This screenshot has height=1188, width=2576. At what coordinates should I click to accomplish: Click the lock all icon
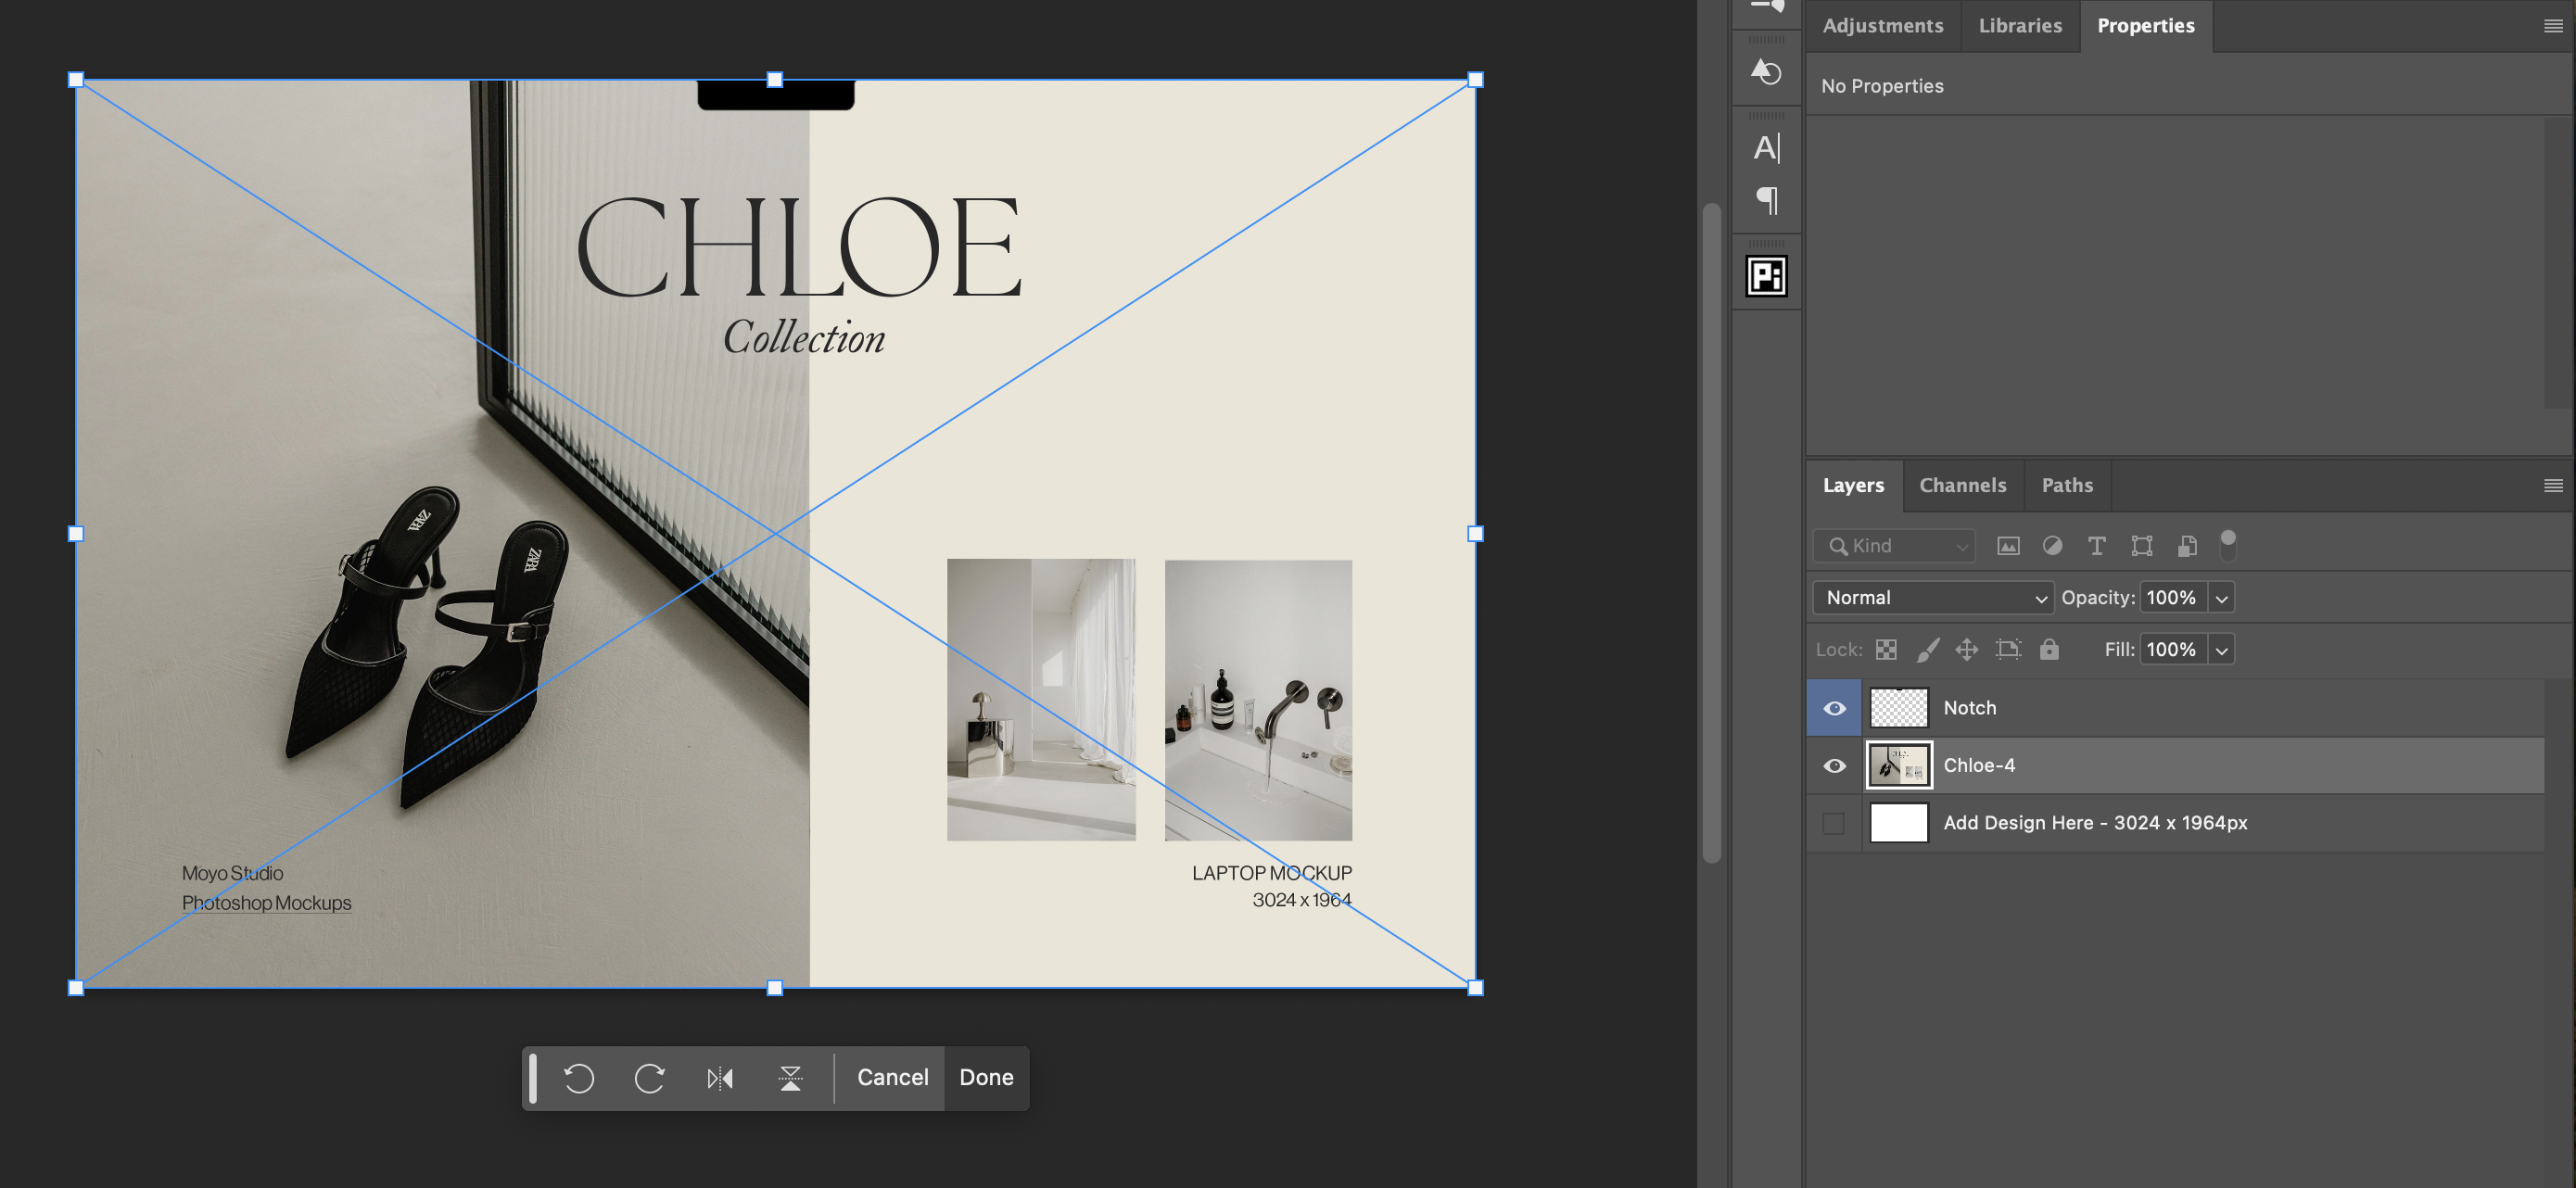click(2049, 650)
